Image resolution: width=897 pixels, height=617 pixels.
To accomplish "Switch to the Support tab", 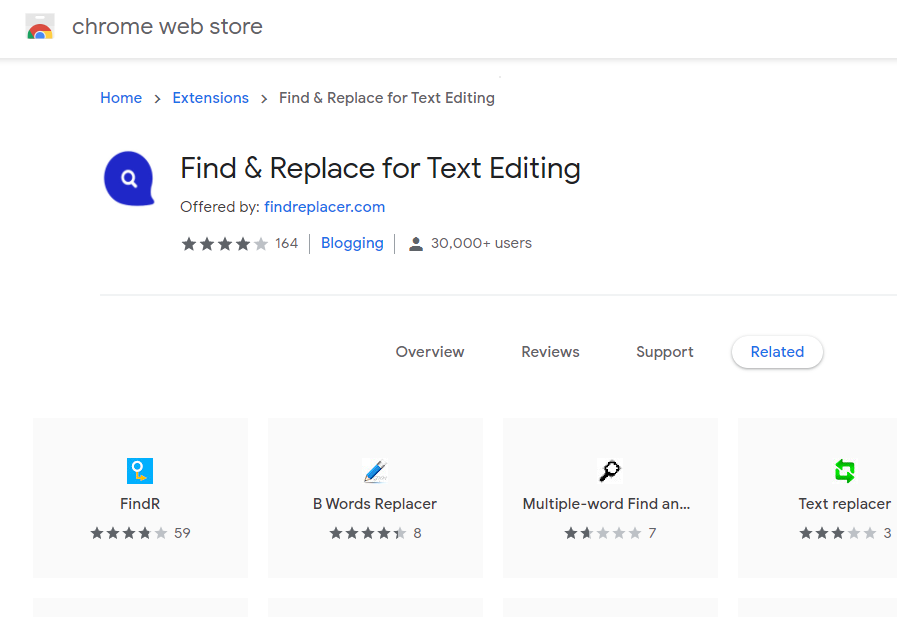I will coord(665,352).
